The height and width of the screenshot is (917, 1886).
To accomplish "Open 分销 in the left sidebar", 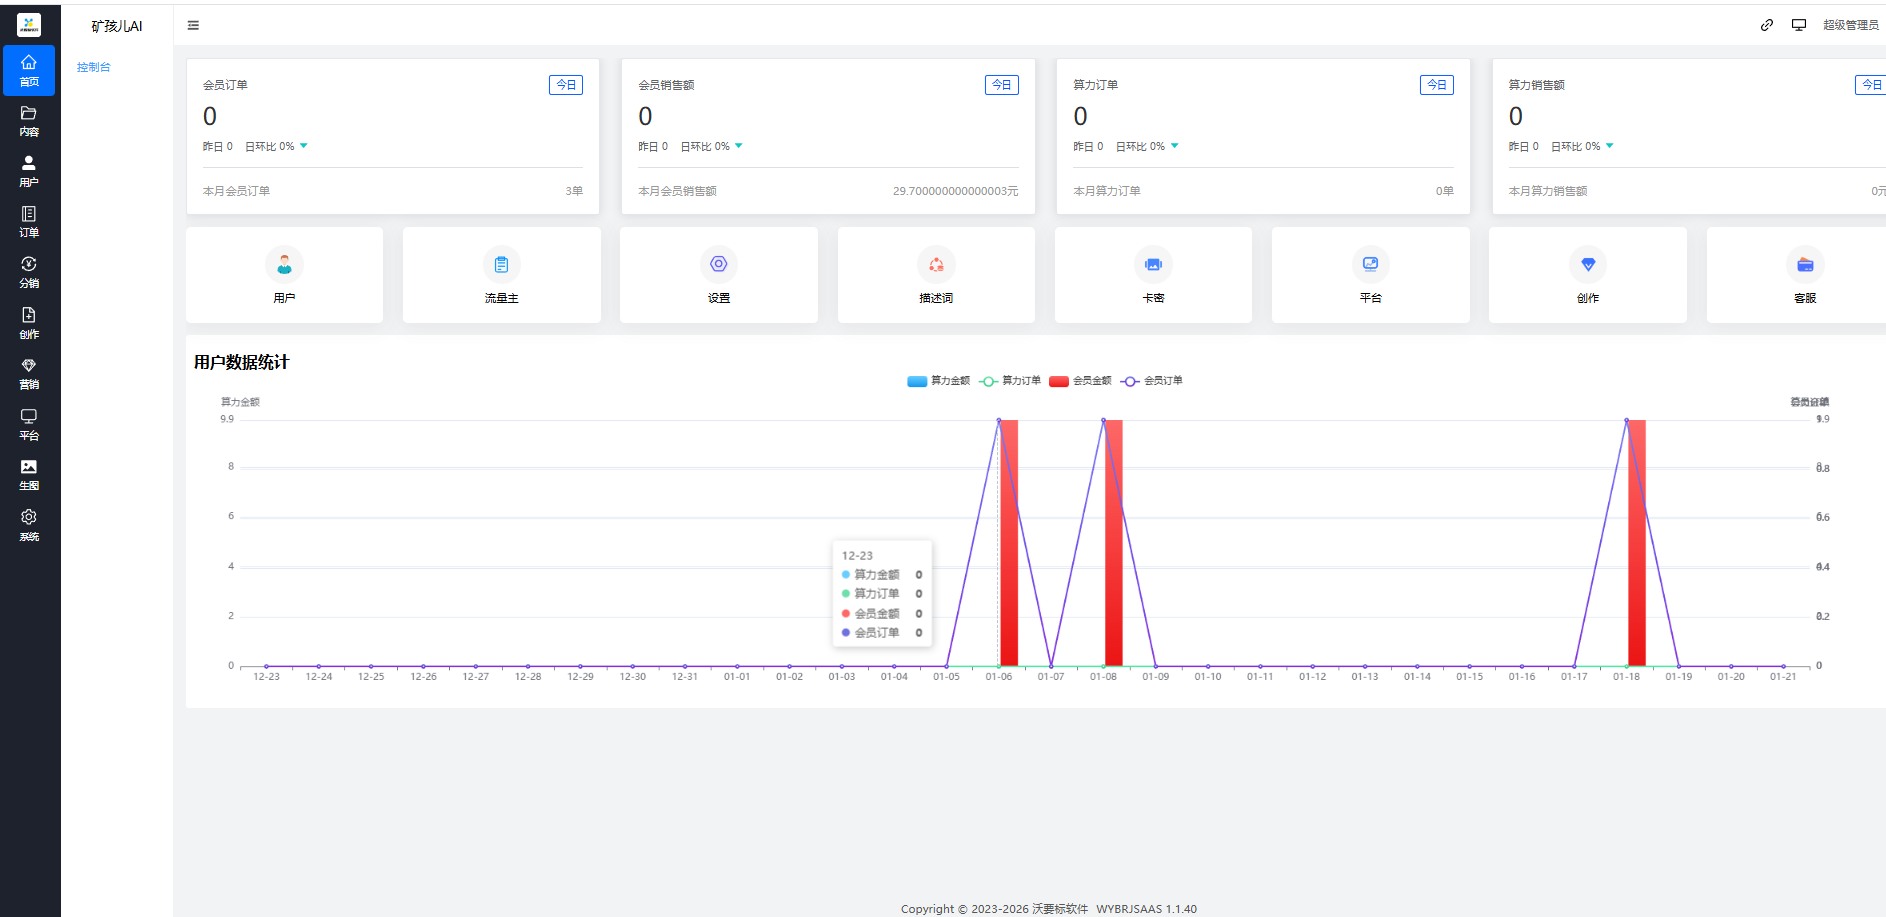I will pyautogui.click(x=29, y=272).
